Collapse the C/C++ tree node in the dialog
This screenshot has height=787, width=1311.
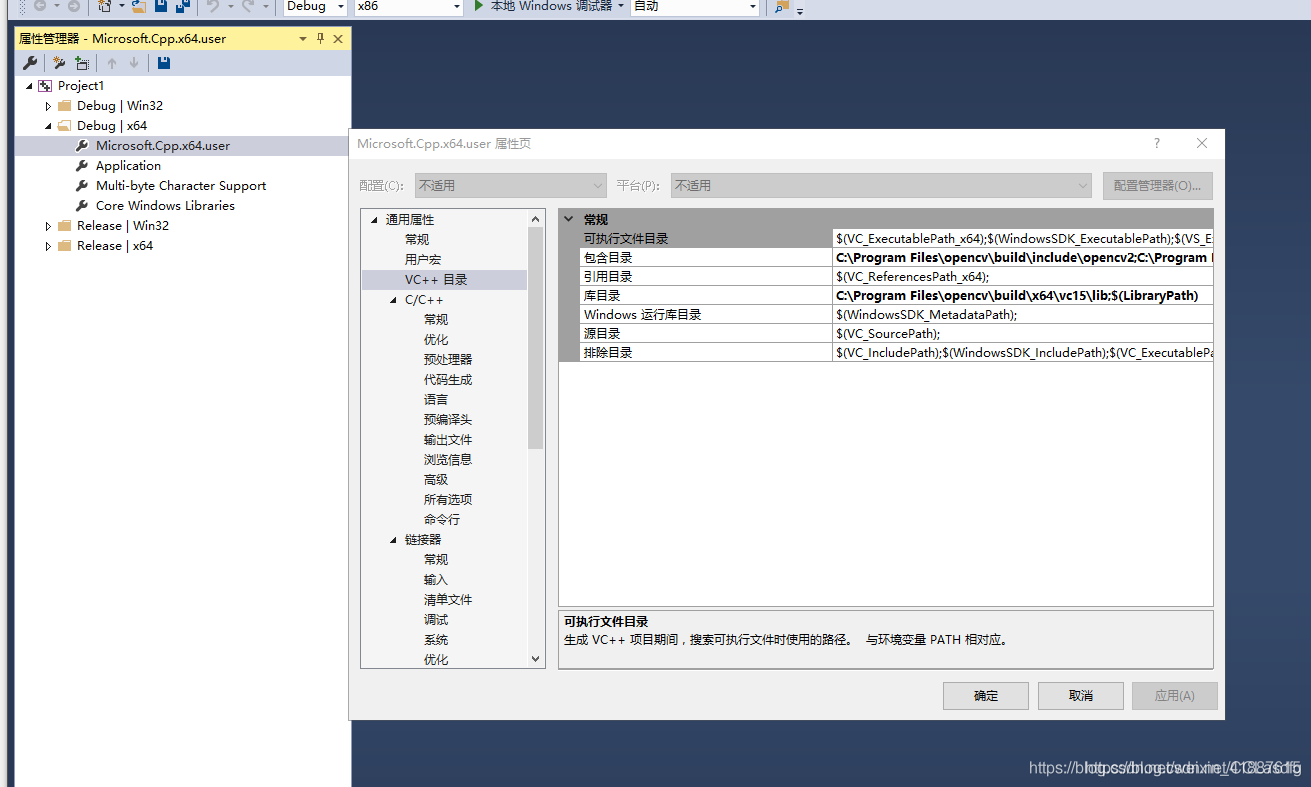(394, 300)
